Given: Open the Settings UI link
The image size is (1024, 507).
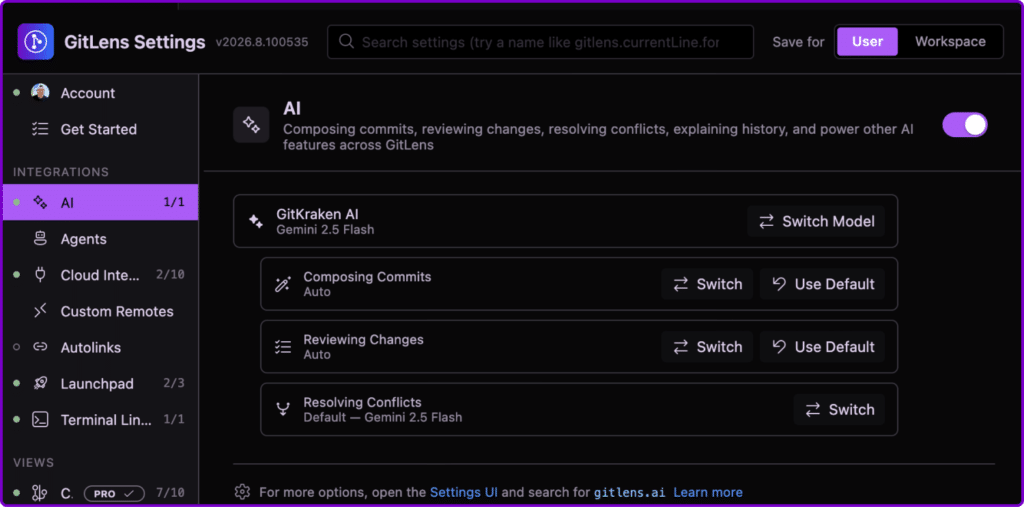Looking at the screenshot, I should pyautogui.click(x=464, y=492).
